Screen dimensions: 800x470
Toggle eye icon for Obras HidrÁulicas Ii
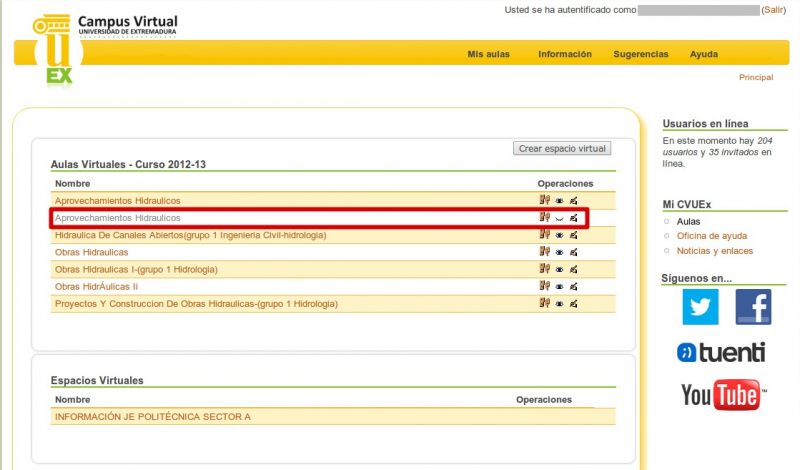559,287
